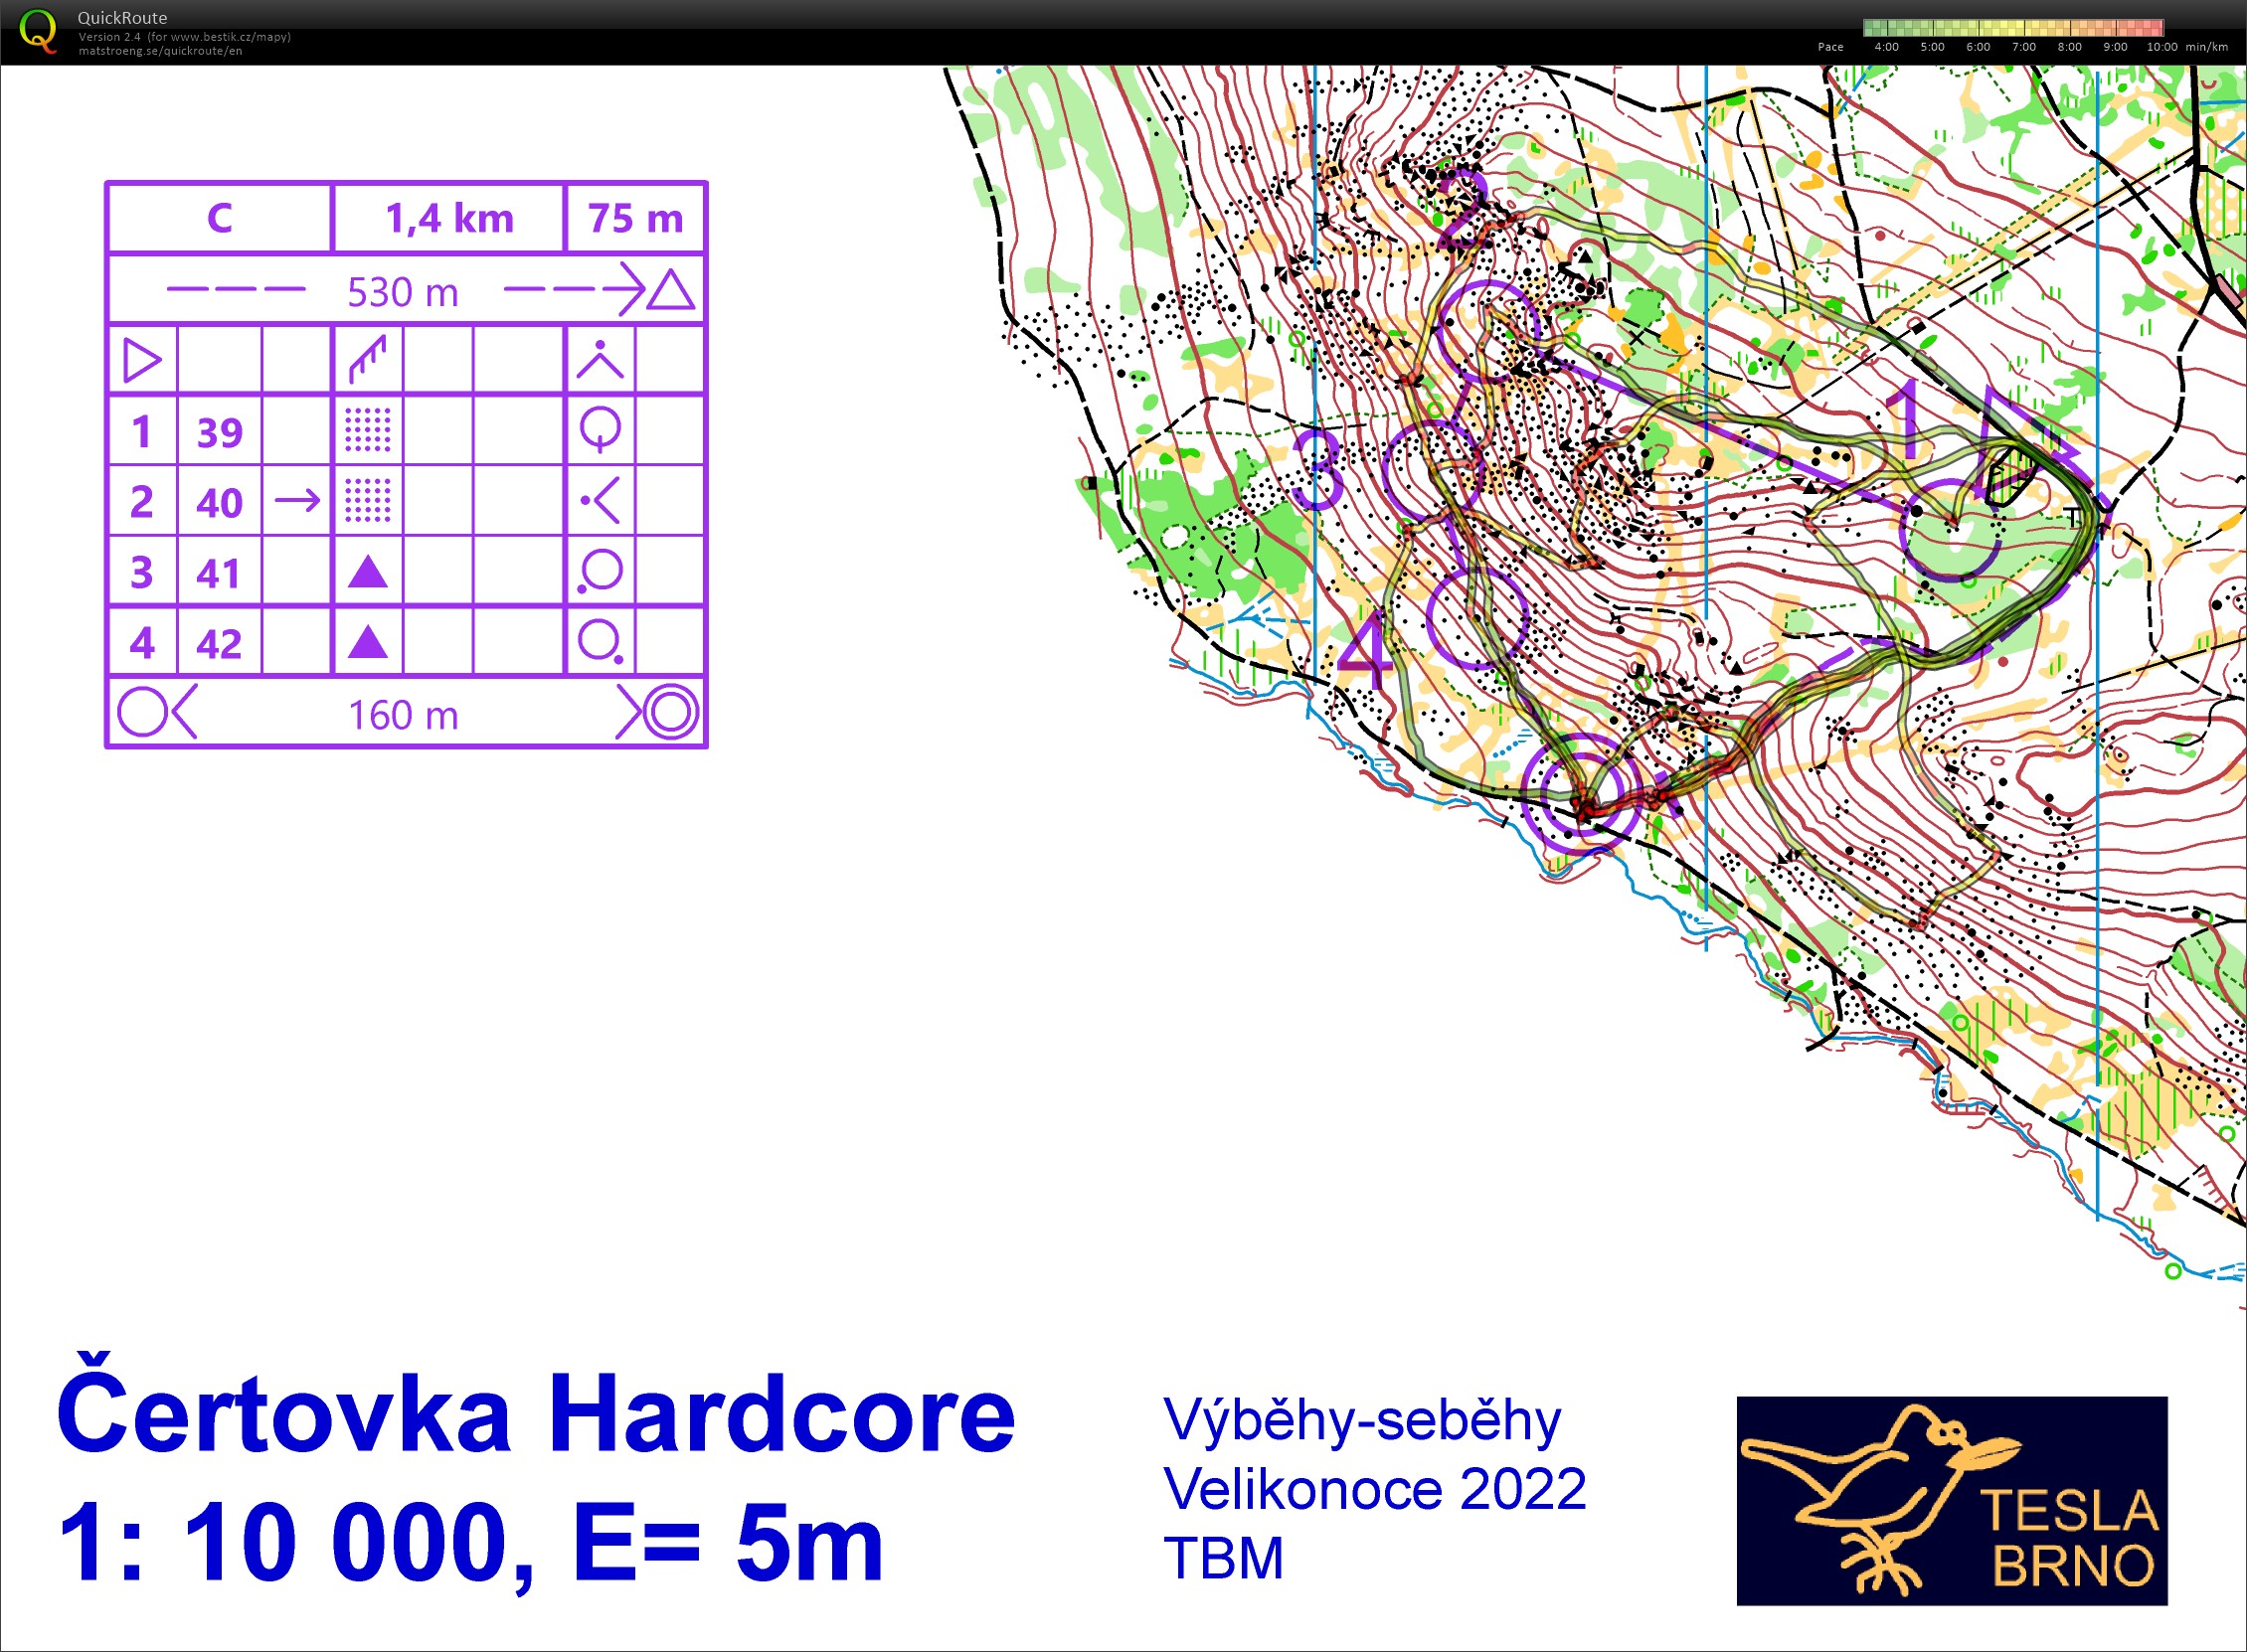Click the crossing arrow symbol in control 40 row
Screen dimensions: 2247x1652
tap(296, 502)
